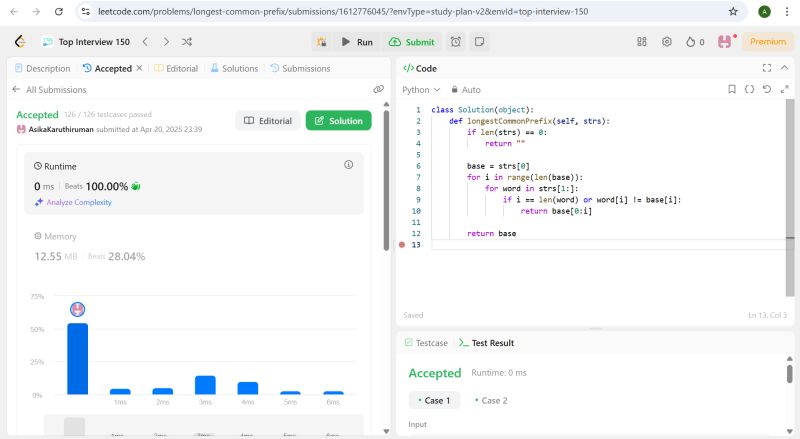Click the tallest runtime distribution bar
The image size is (800, 439).
[78, 358]
